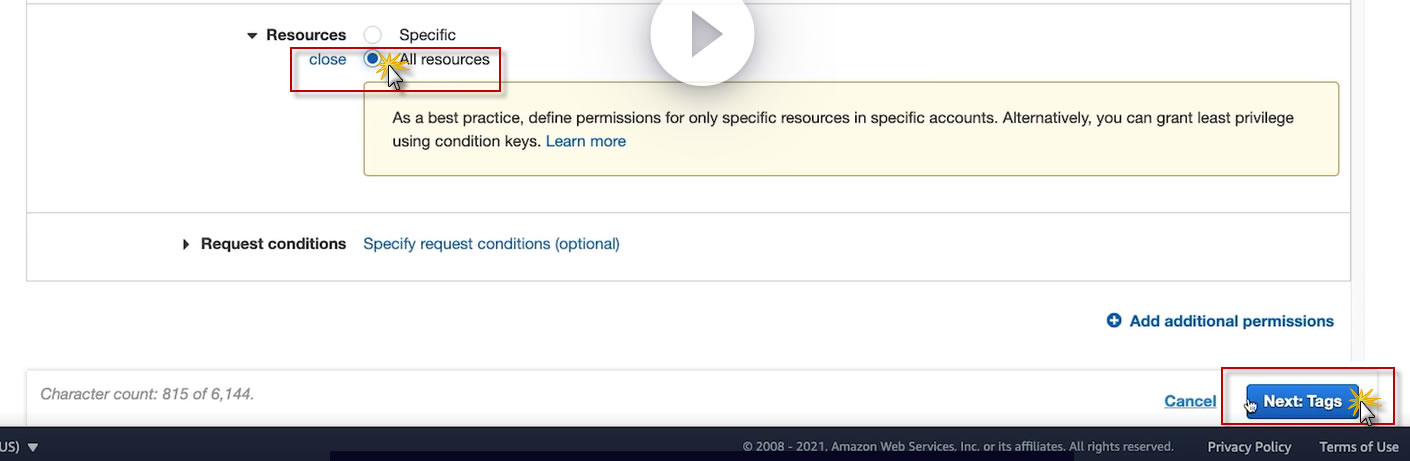Expand the Request conditions triangle
This screenshot has height=461, width=1410.
pyautogui.click(x=186, y=244)
